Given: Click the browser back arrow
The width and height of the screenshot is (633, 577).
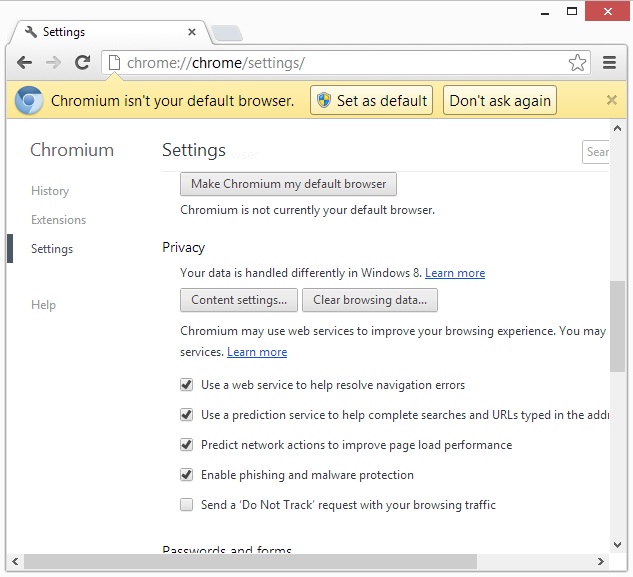Looking at the screenshot, I should coord(25,63).
